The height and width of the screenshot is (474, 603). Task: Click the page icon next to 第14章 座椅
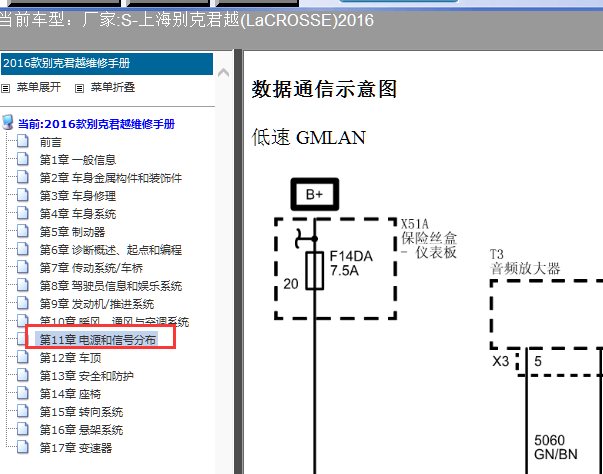point(23,393)
